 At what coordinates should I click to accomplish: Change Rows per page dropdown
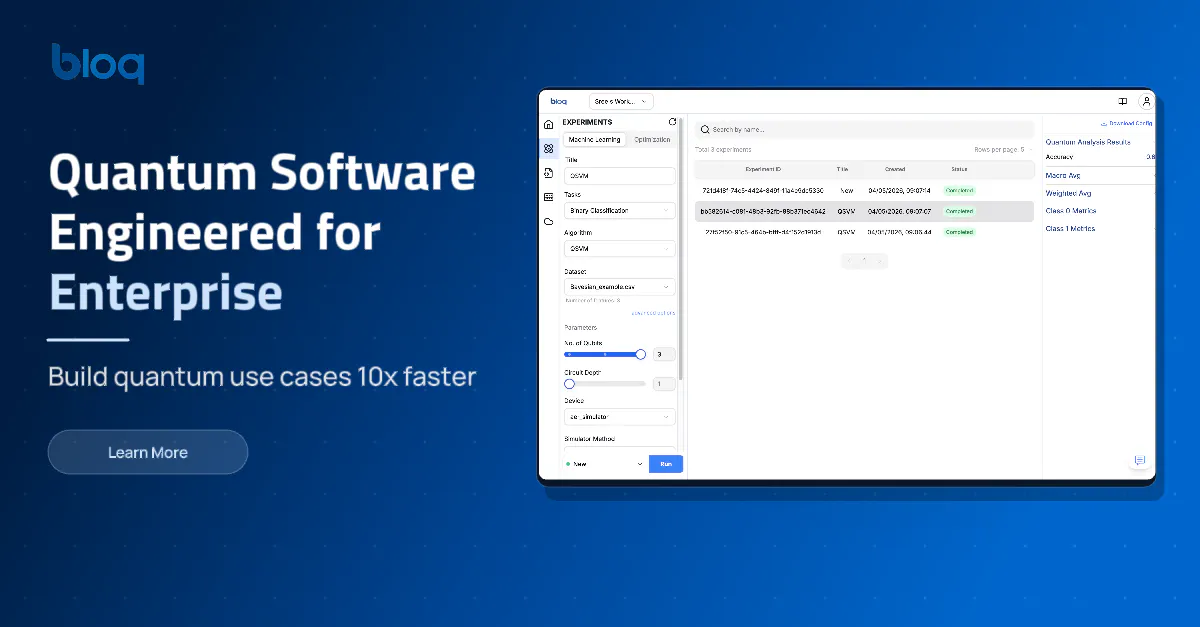[1003, 149]
